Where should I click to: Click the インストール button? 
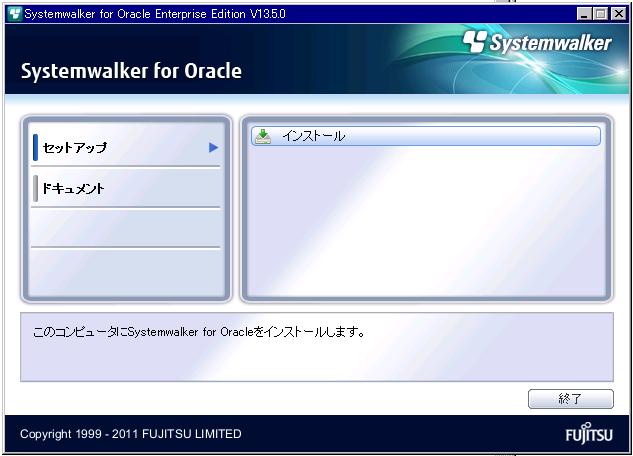[425, 136]
